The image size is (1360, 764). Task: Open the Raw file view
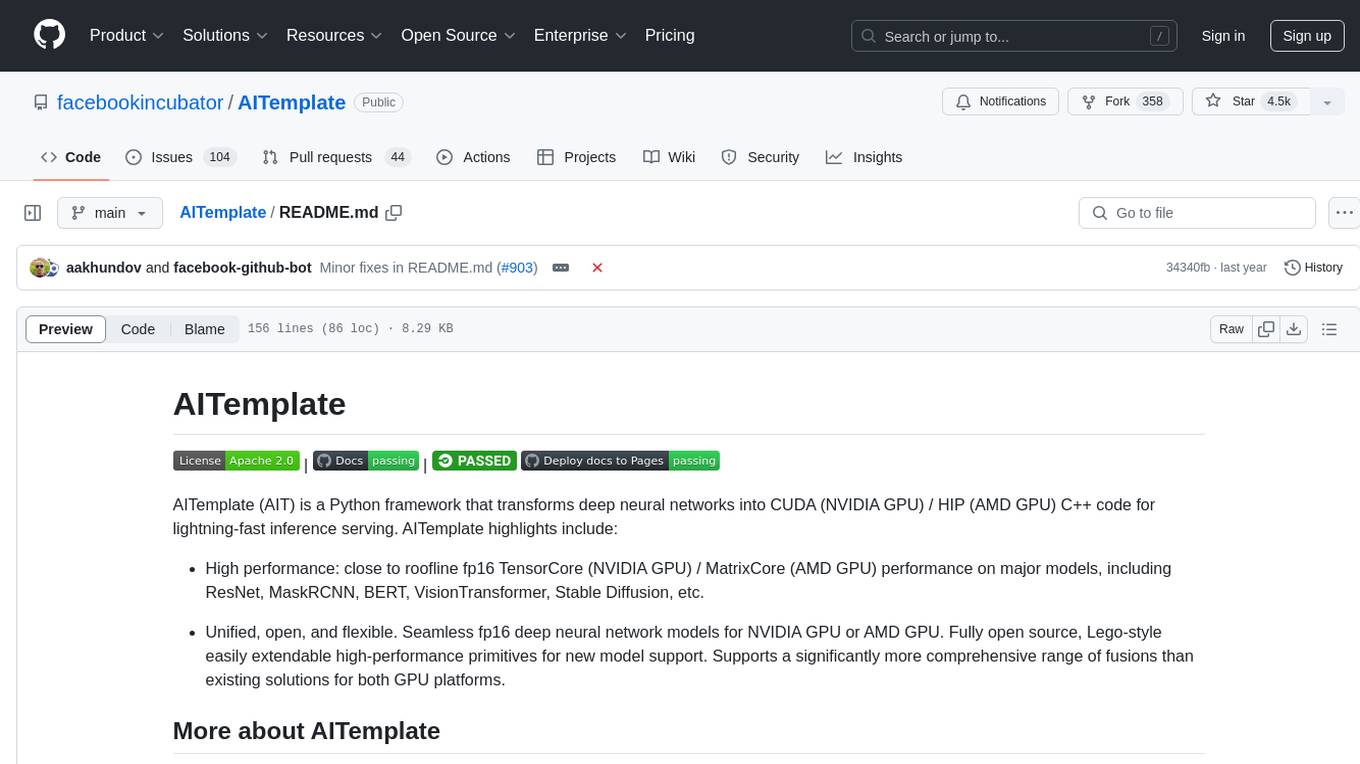point(1231,329)
